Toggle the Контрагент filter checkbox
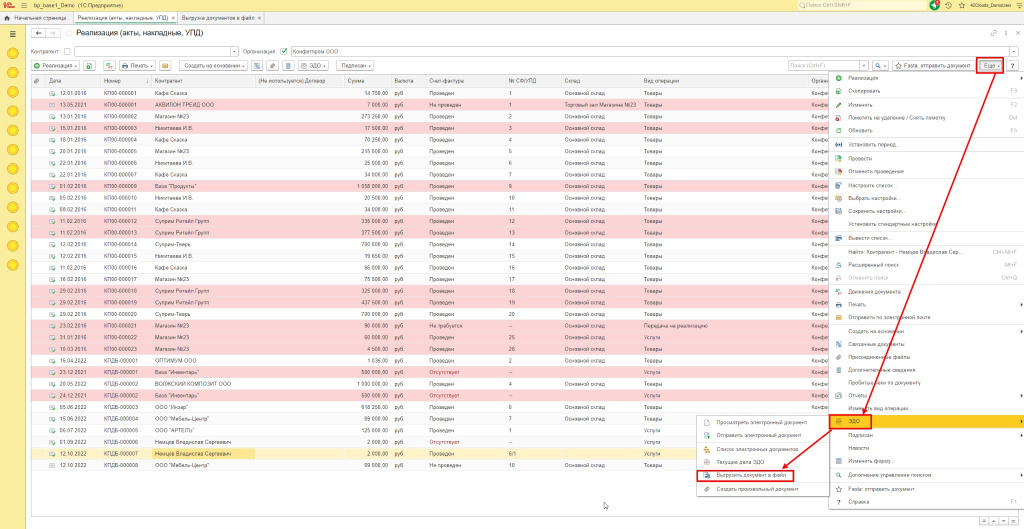Screen dimensions: 1024x529 (67, 51)
